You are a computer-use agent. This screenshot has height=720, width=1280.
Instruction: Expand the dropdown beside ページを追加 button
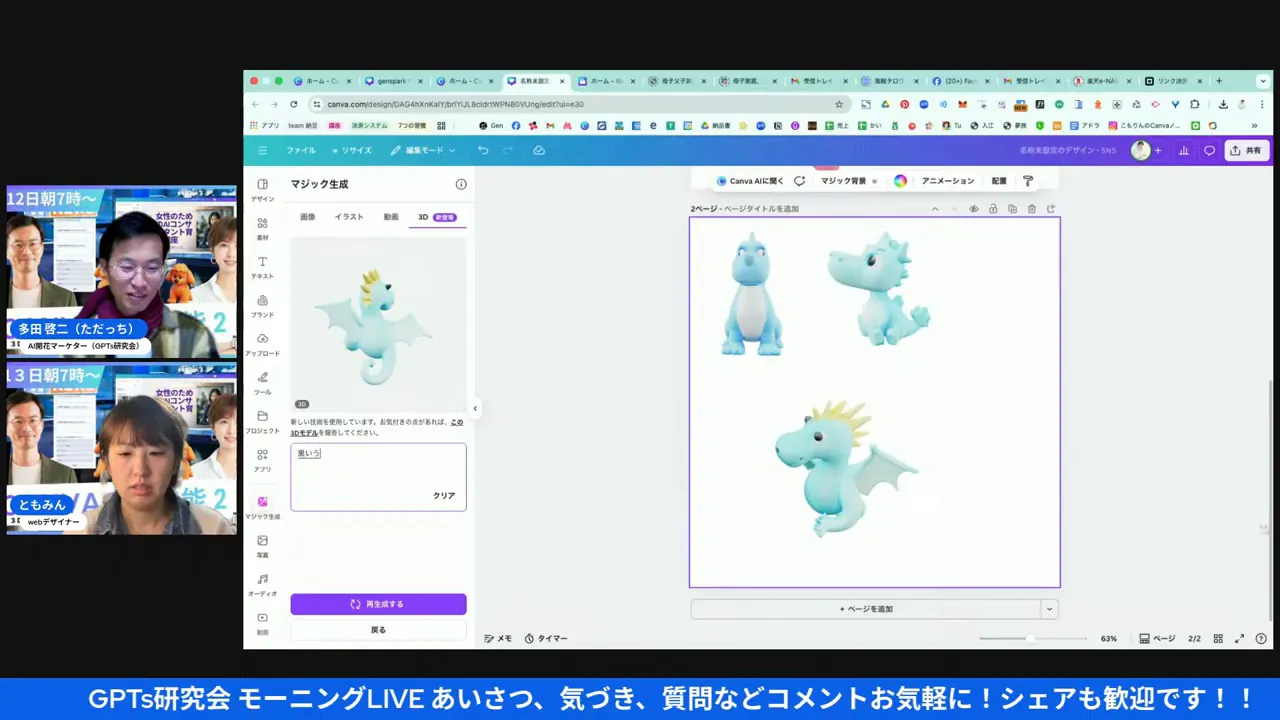[1048, 609]
